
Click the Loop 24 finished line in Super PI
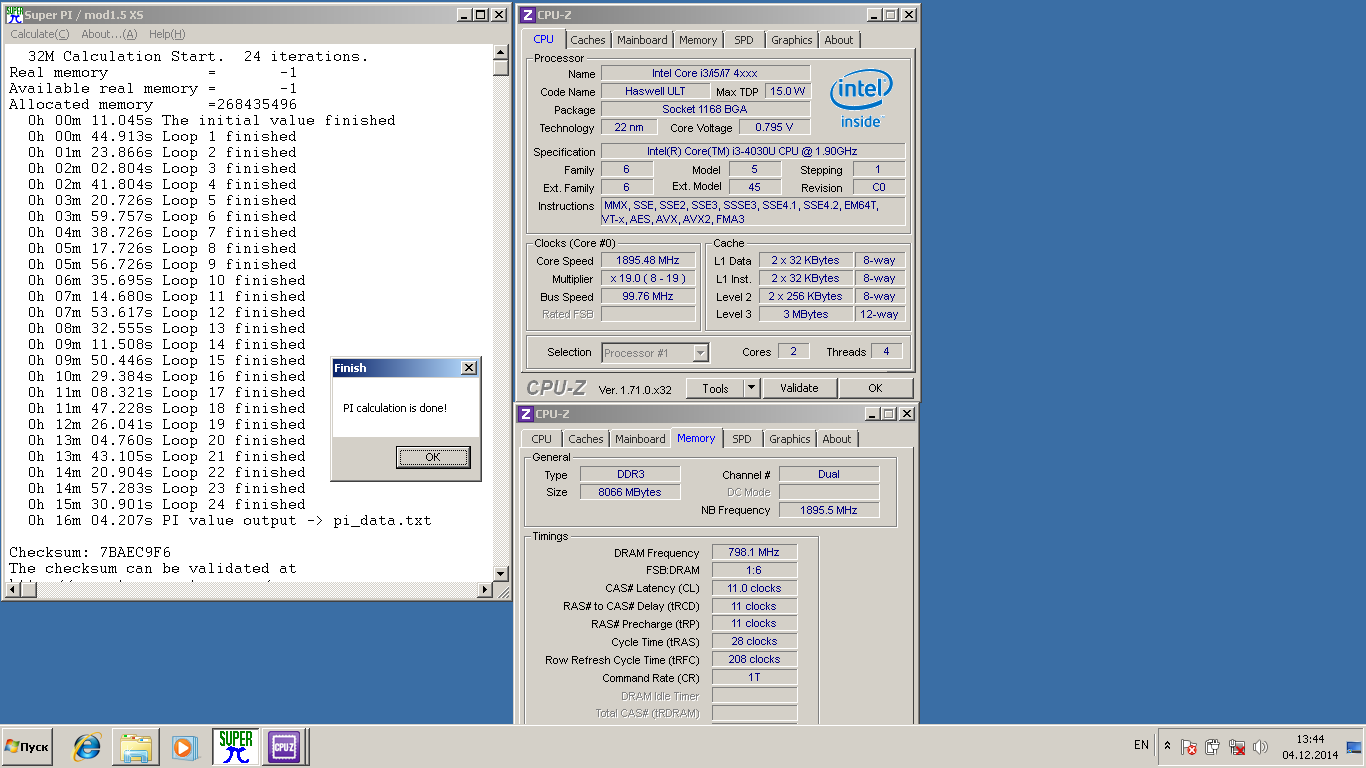tap(167, 504)
